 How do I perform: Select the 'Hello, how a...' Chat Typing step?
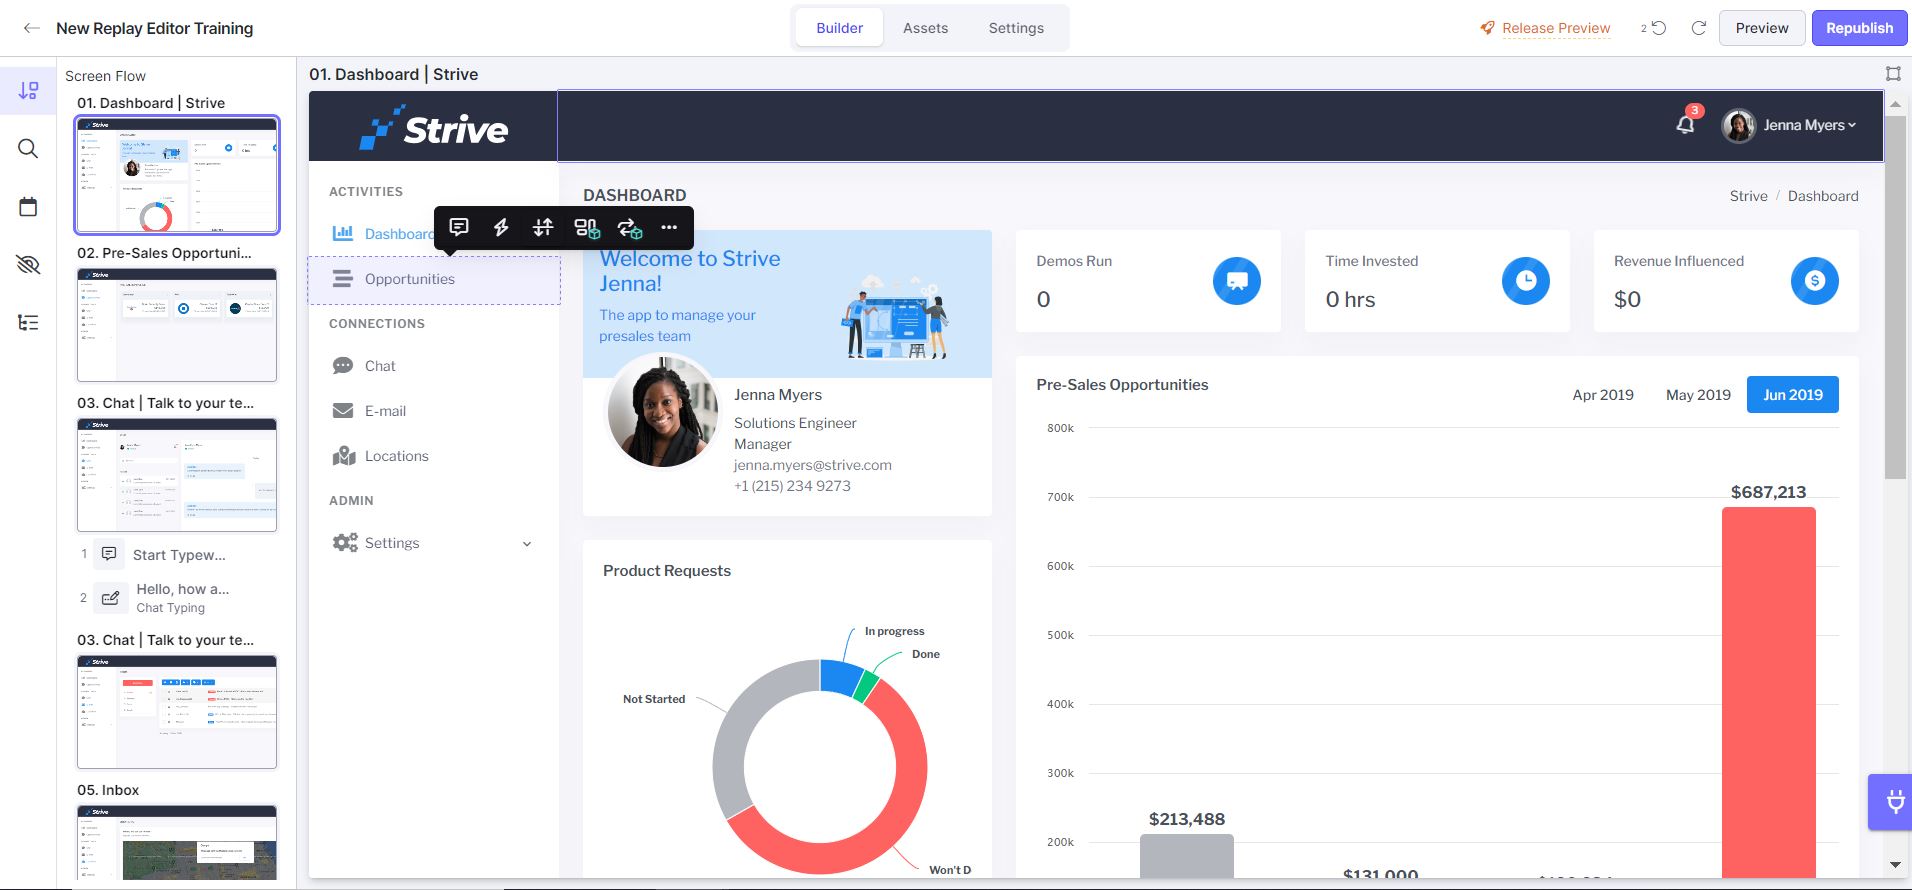[178, 598]
